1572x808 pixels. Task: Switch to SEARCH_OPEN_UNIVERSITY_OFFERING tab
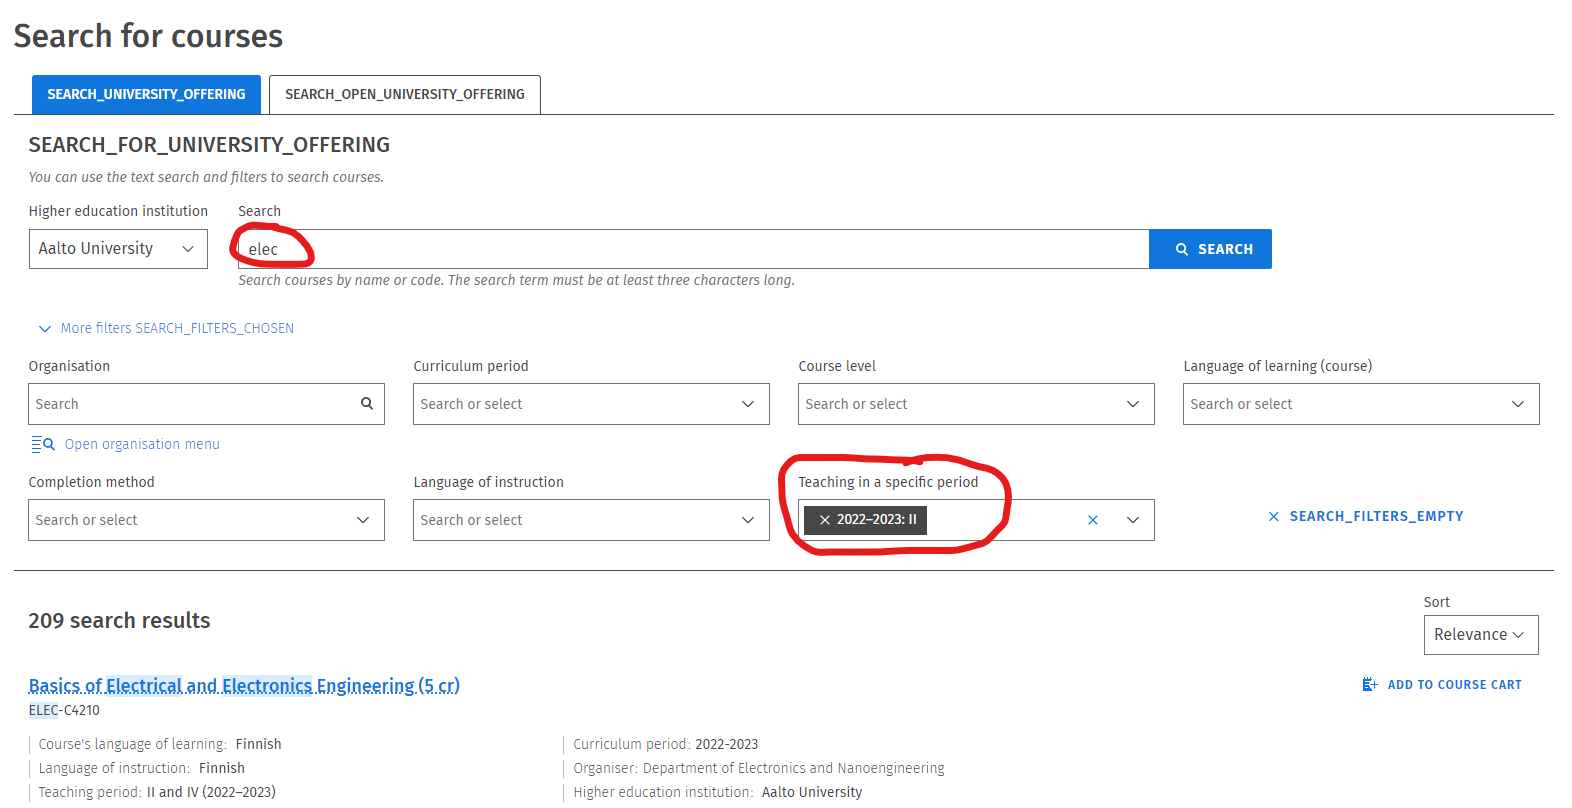point(404,94)
